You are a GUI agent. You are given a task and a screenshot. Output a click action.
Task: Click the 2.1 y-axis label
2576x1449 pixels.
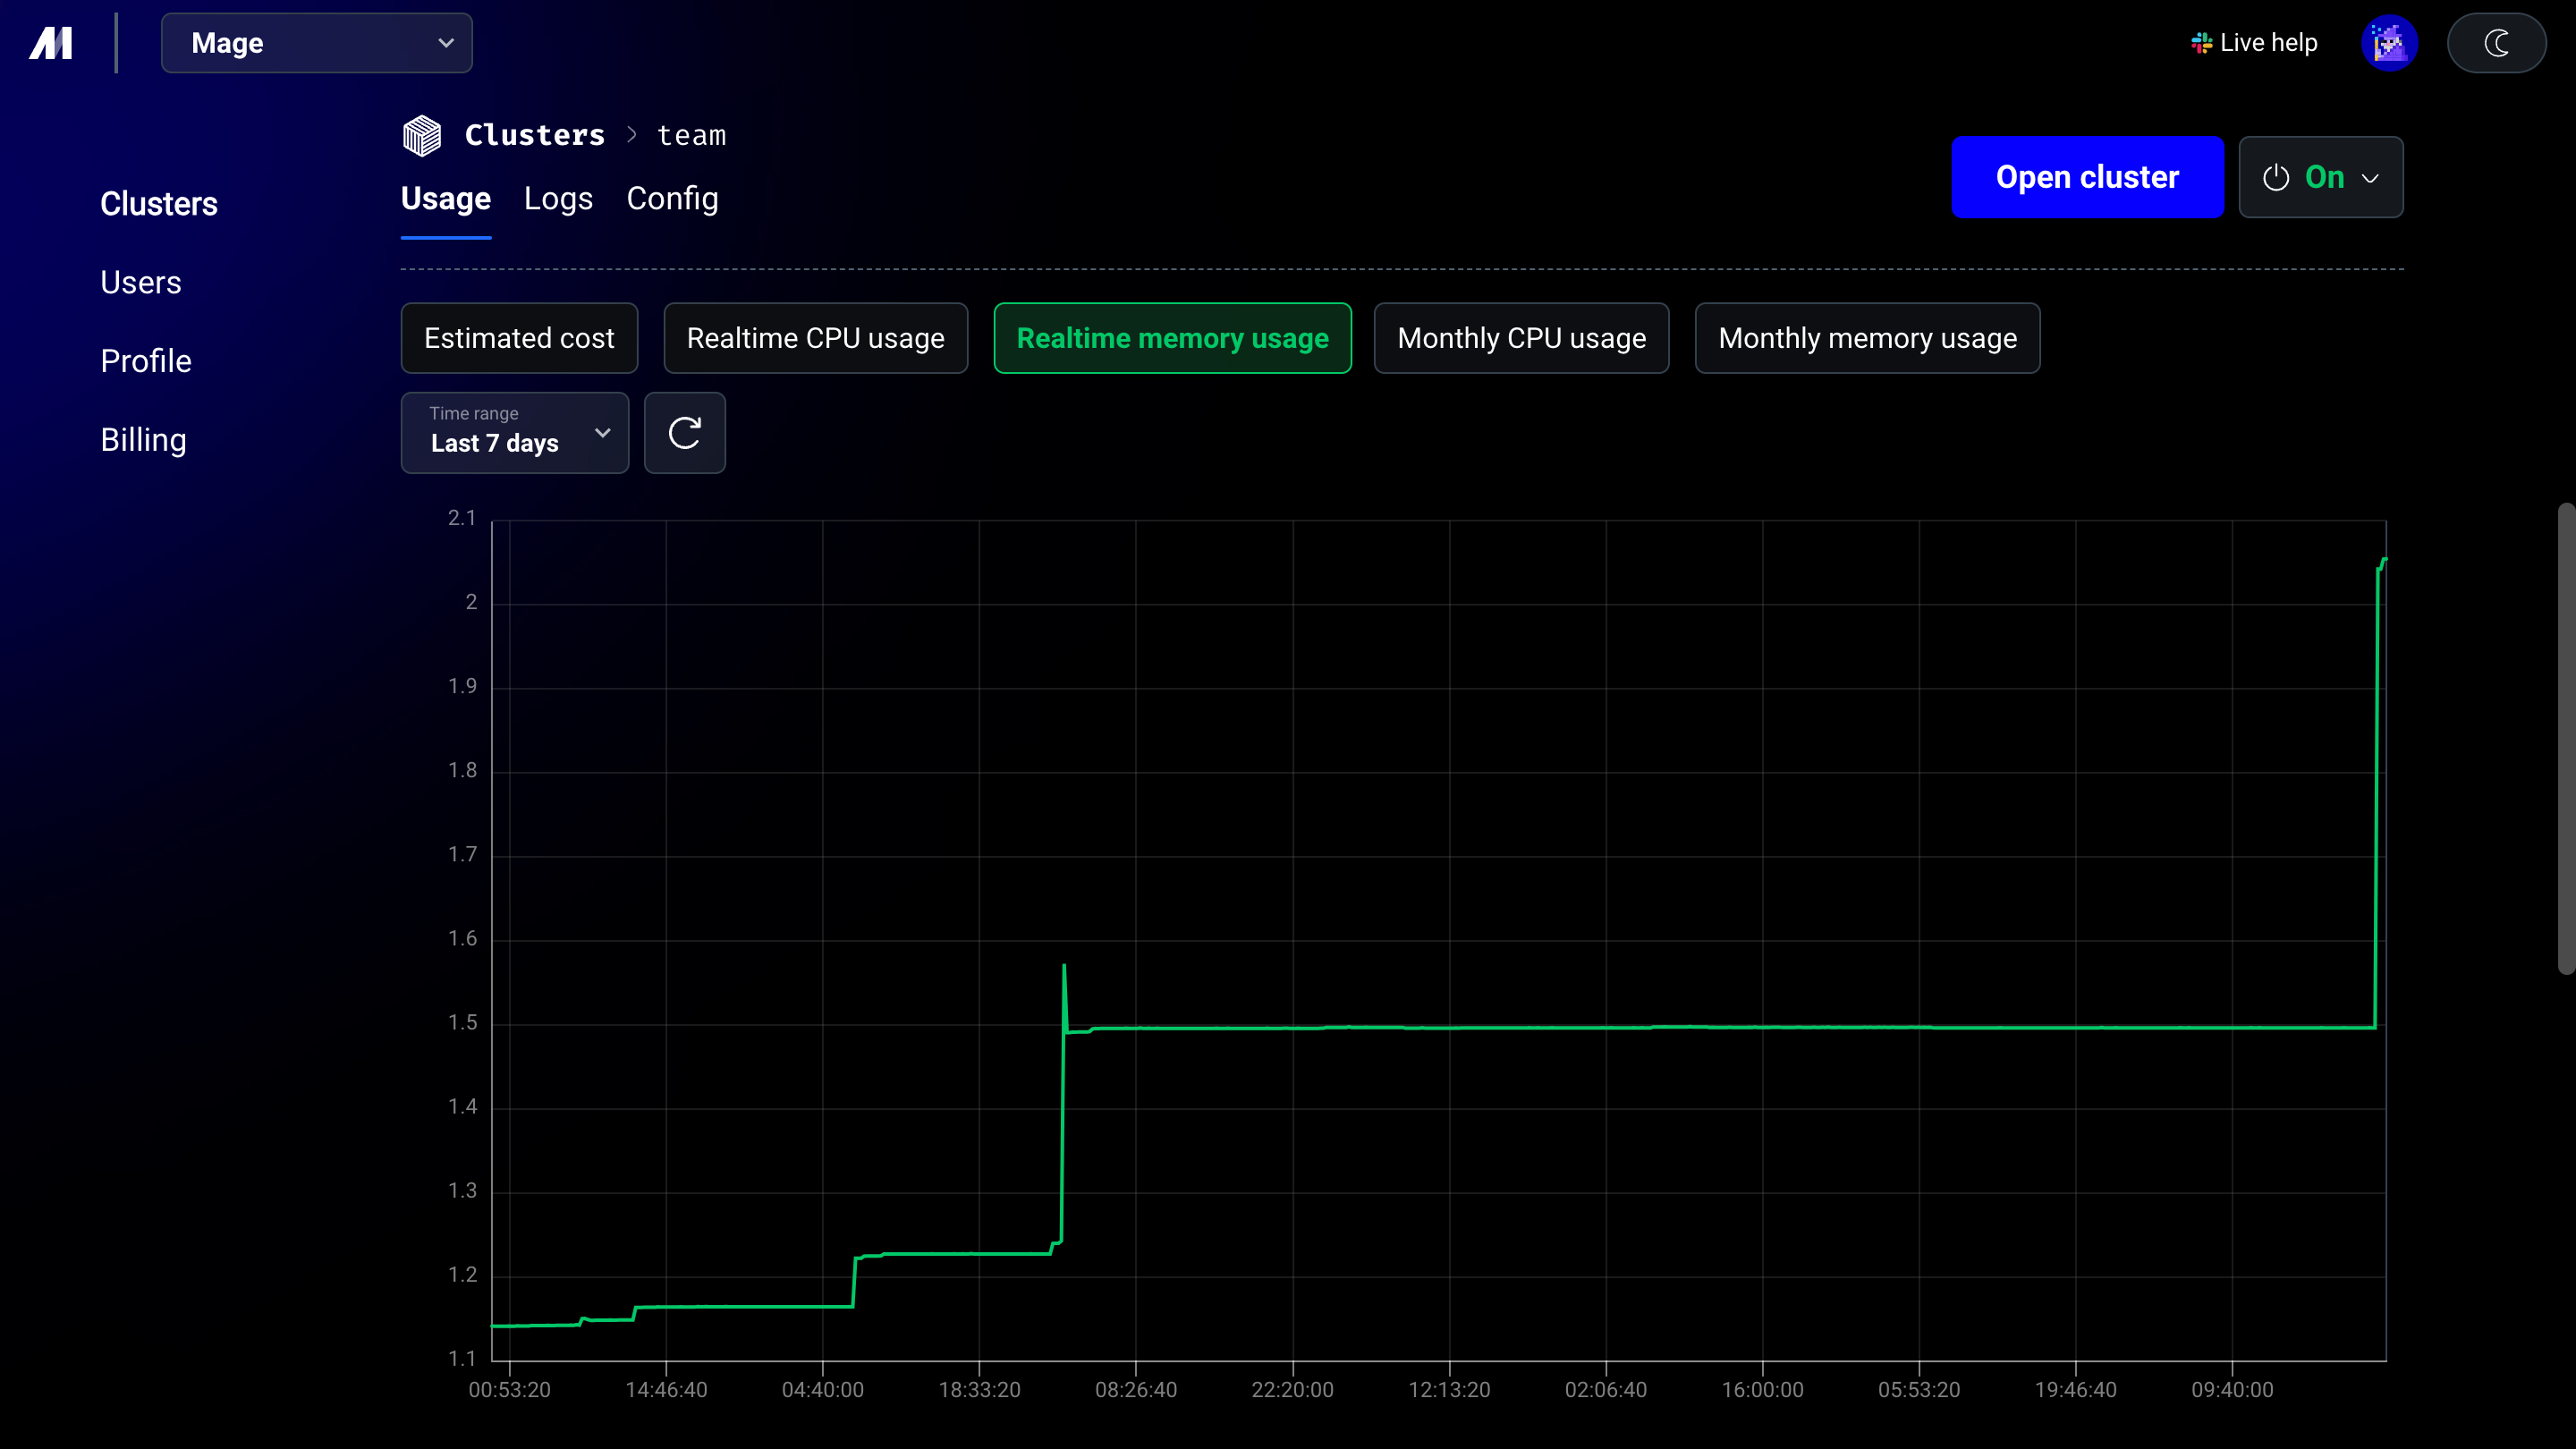462,518
